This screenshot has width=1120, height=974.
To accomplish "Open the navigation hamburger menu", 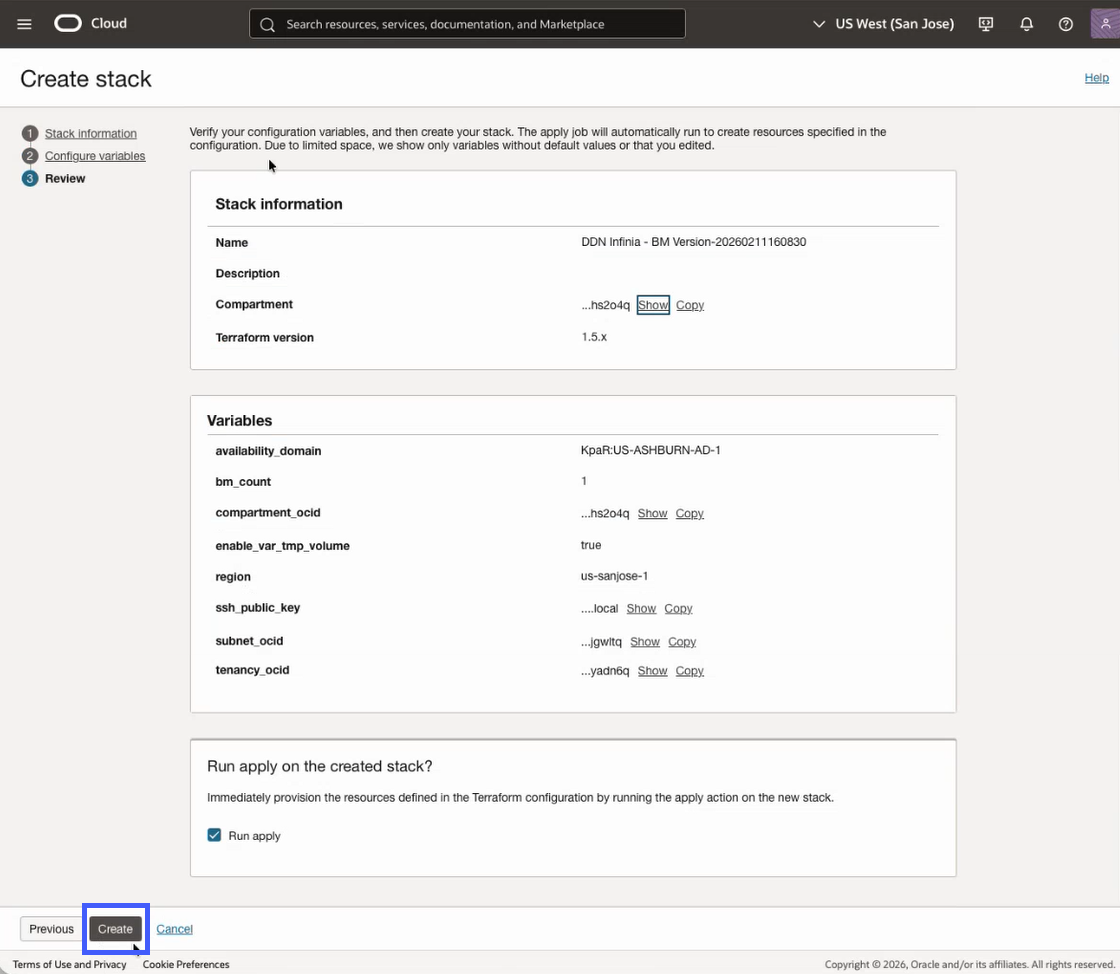I will 24,23.
